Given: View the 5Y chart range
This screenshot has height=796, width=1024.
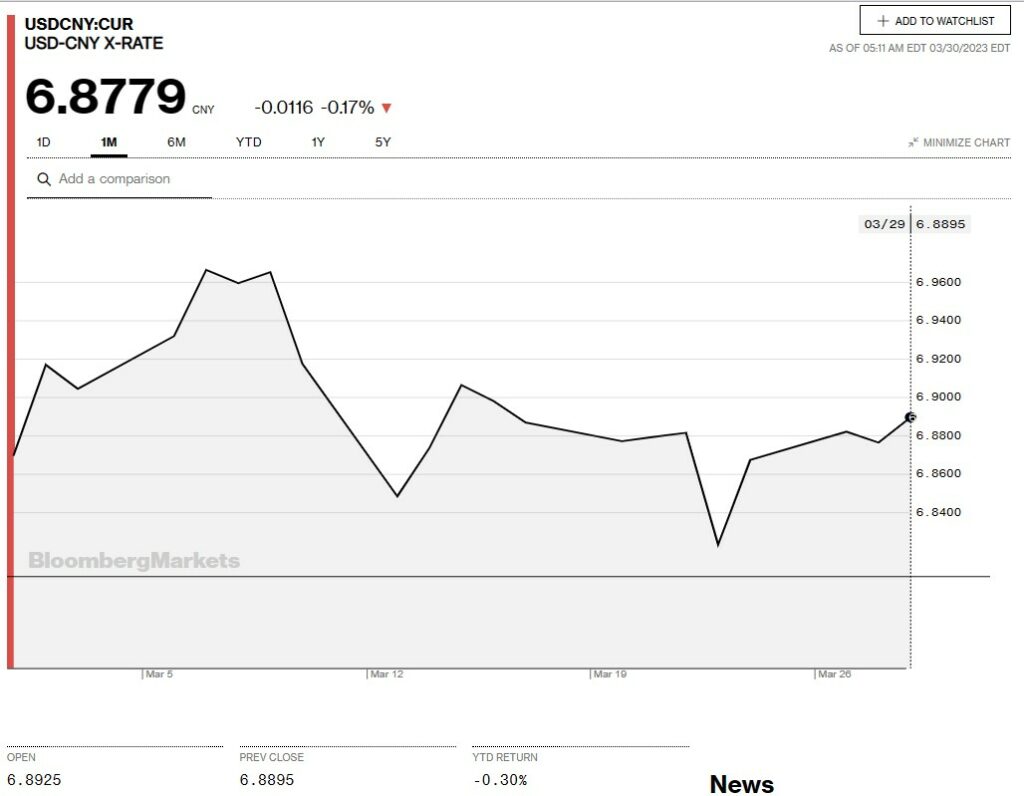Looking at the screenshot, I should [x=383, y=142].
